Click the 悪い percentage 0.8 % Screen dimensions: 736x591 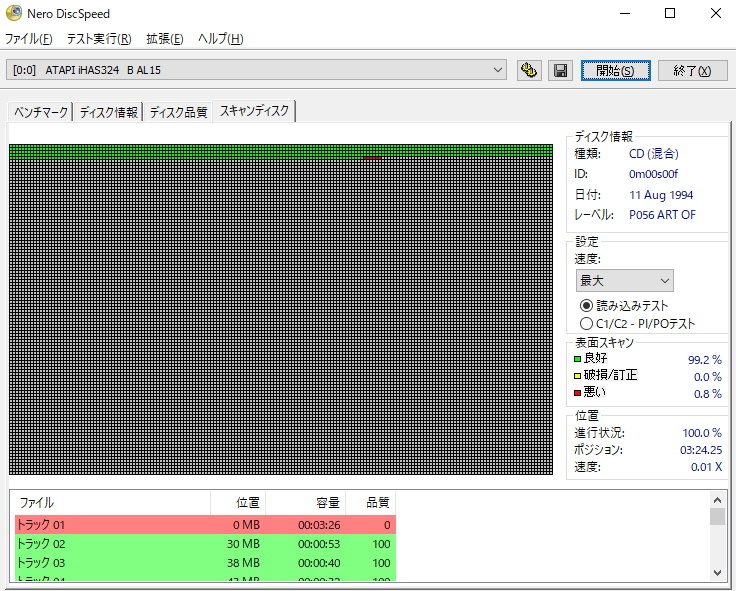point(707,393)
